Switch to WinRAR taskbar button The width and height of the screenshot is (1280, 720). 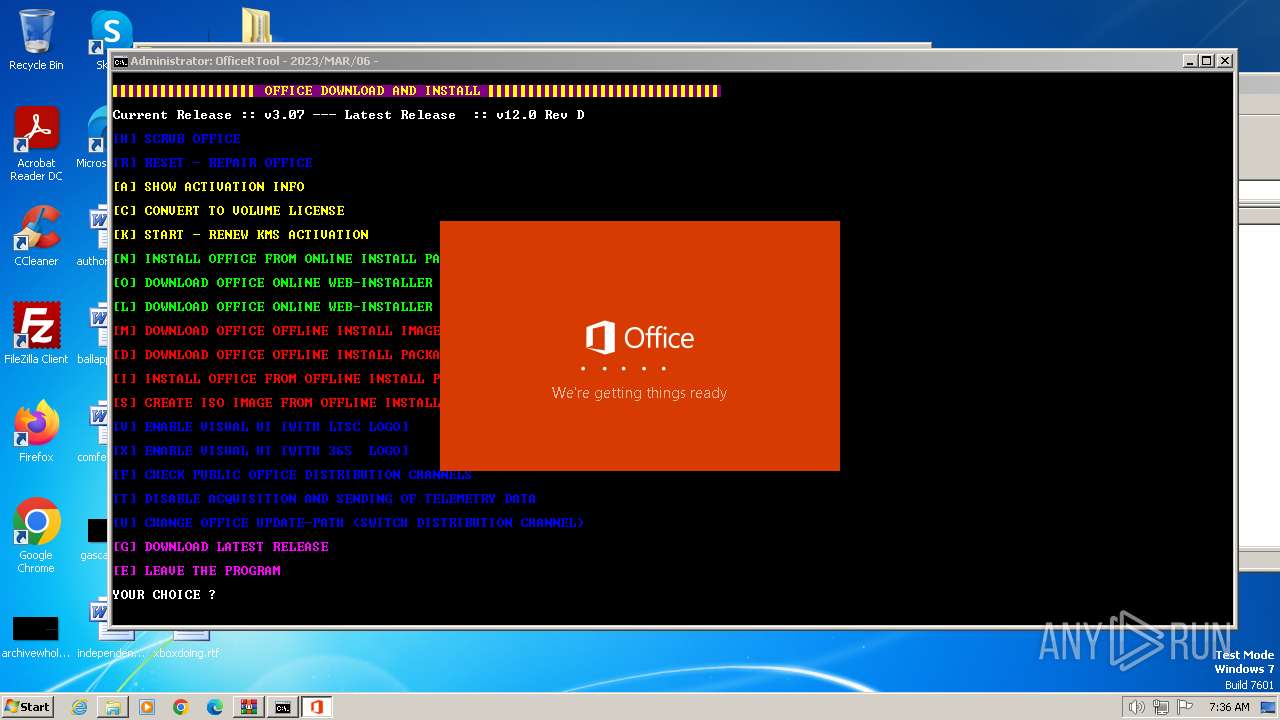[x=249, y=707]
